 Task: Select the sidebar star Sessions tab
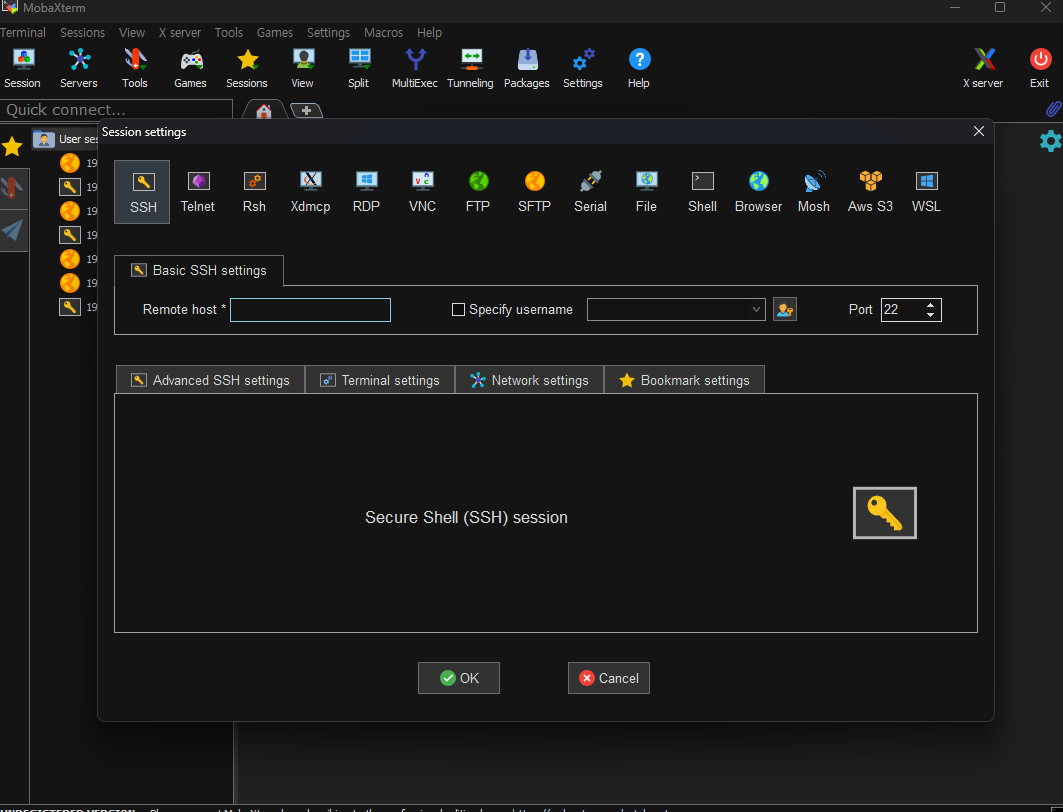click(12, 146)
